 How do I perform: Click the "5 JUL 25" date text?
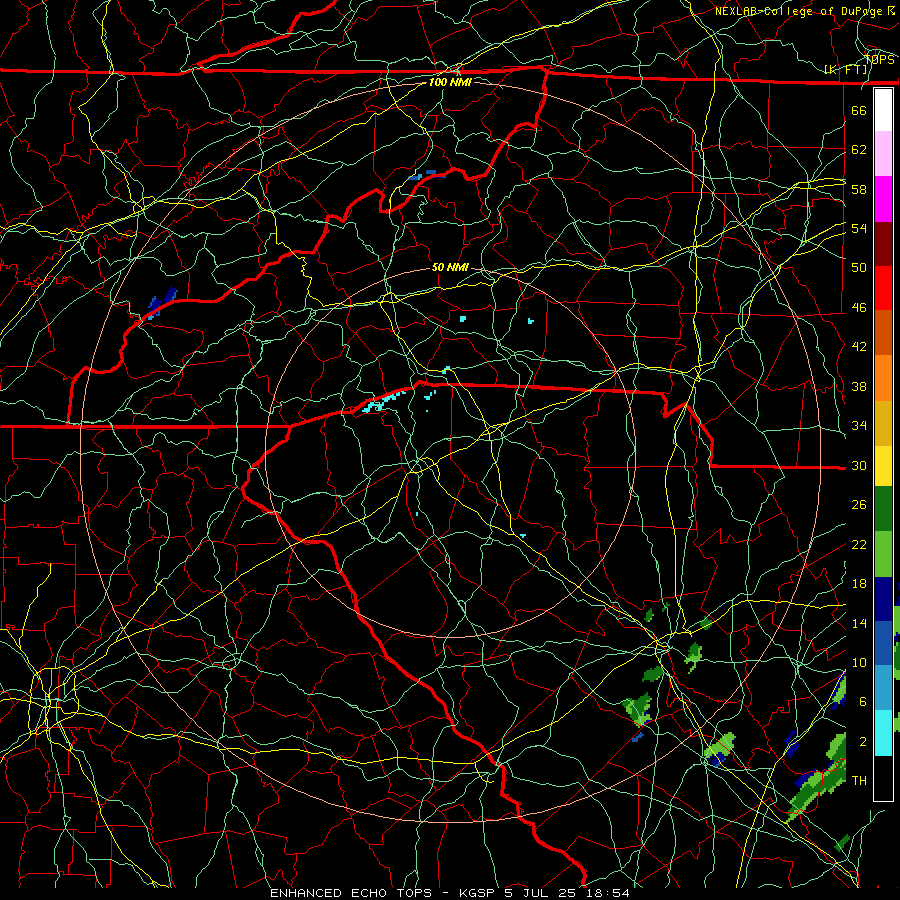(x=542, y=893)
